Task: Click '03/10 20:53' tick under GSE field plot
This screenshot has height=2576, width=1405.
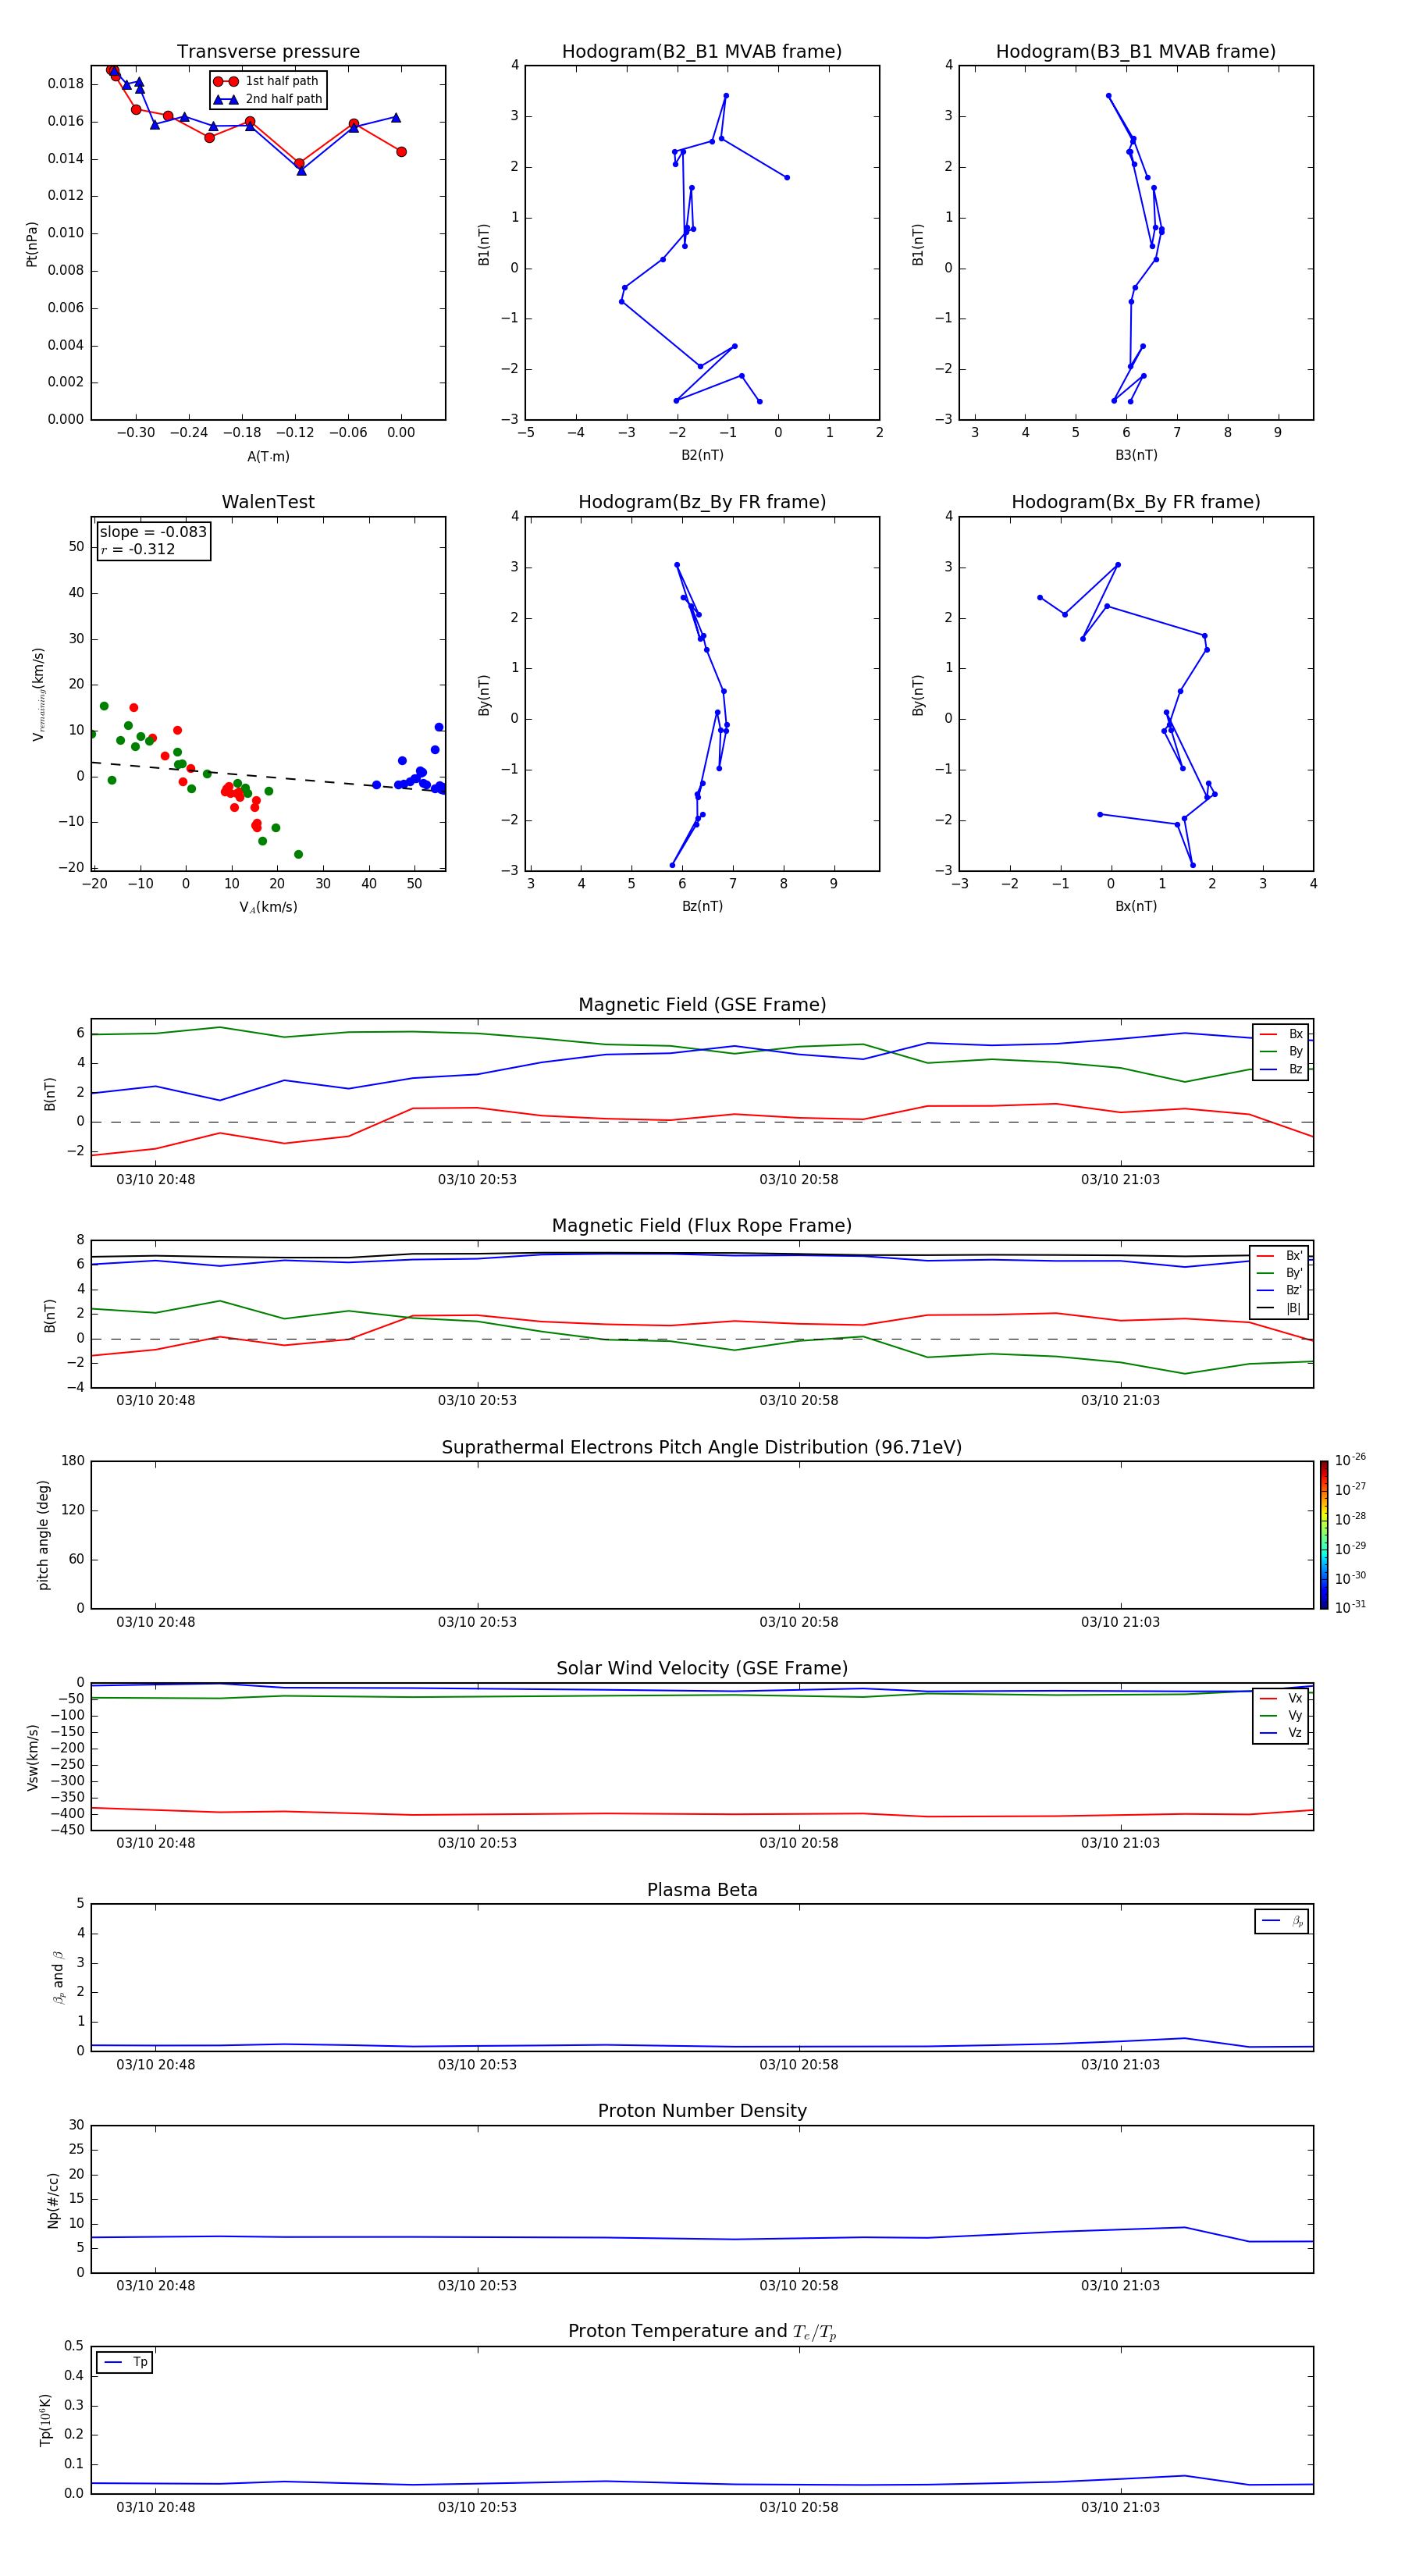Action: (x=477, y=1179)
